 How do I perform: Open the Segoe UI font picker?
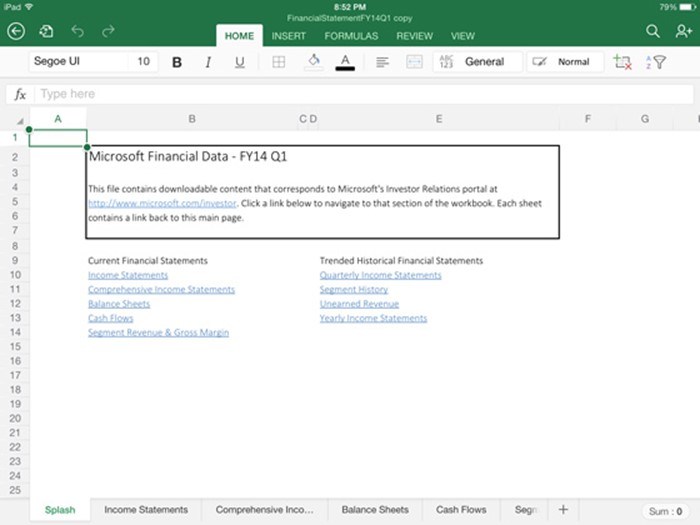pos(80,61)
